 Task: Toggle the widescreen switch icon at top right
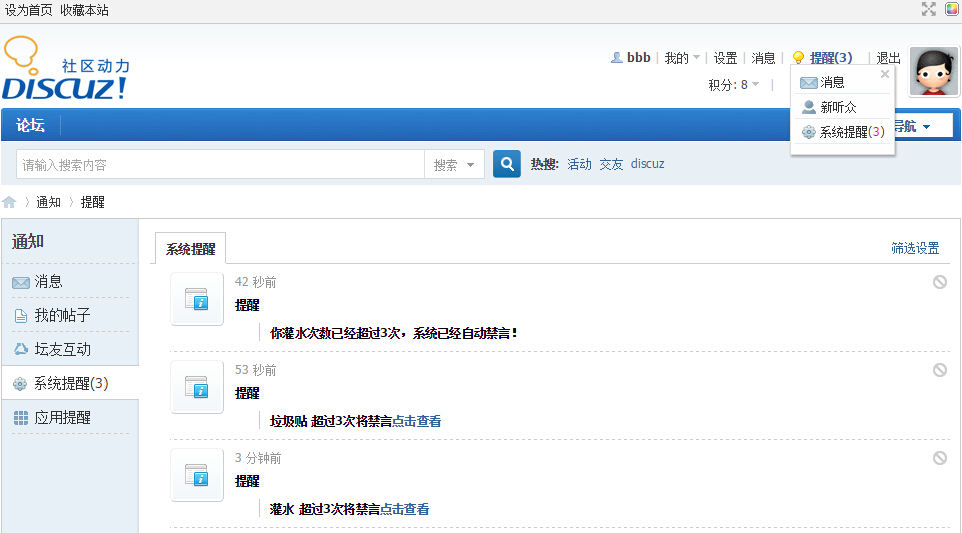(928, 9)
